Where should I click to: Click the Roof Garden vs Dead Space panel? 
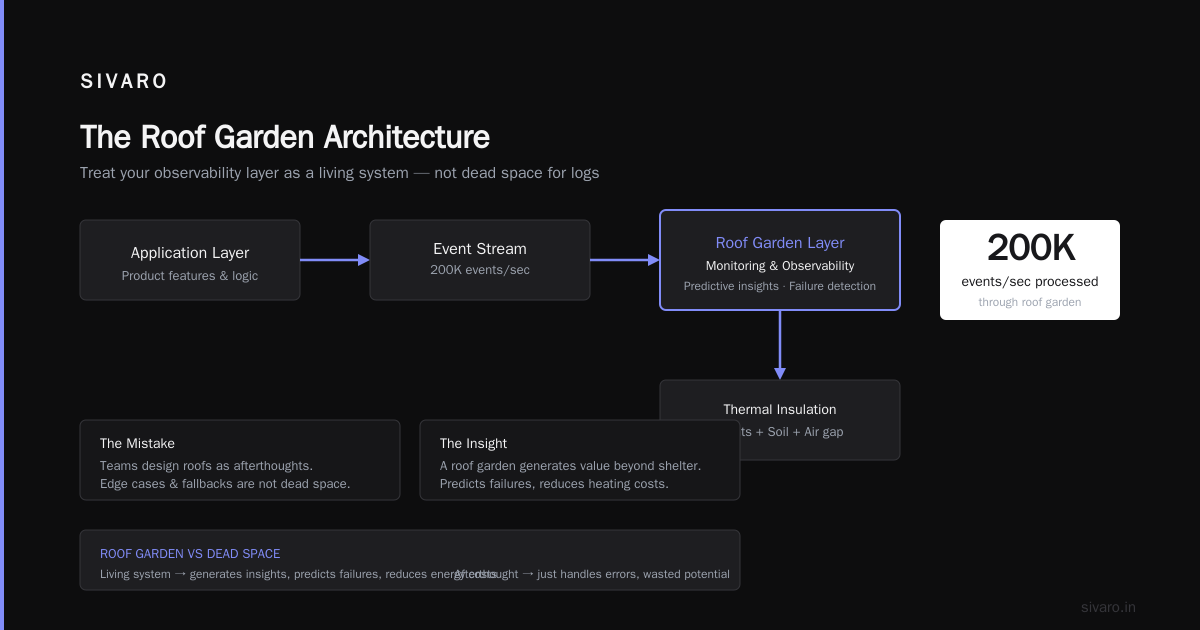click(x=410, y=560)
